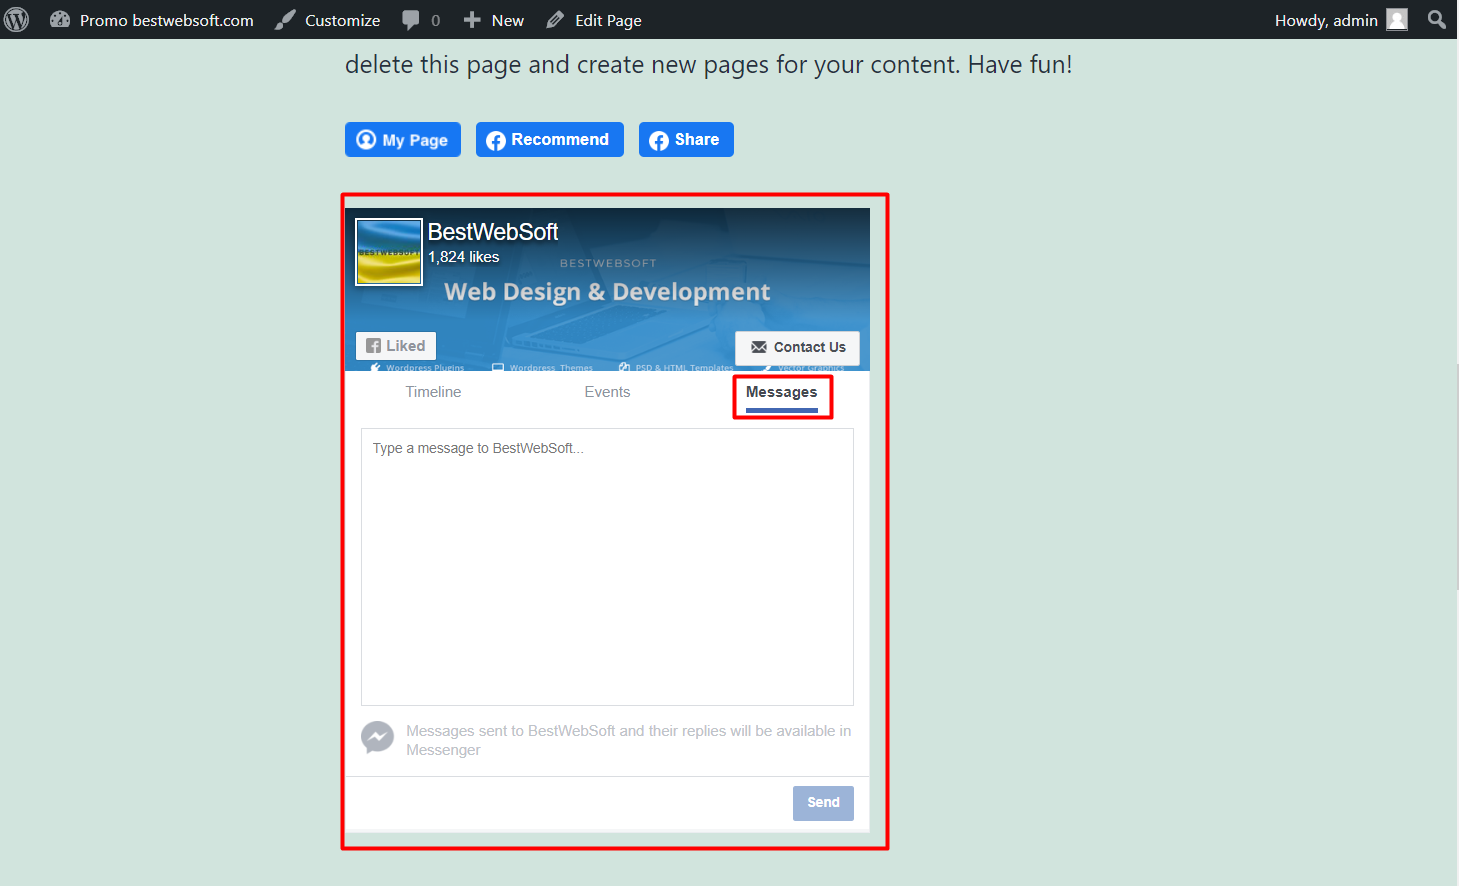Open the Promo bestwebsoft.com site menu
The height and width of the screenshot is (886, 1459).
(152, 20)
